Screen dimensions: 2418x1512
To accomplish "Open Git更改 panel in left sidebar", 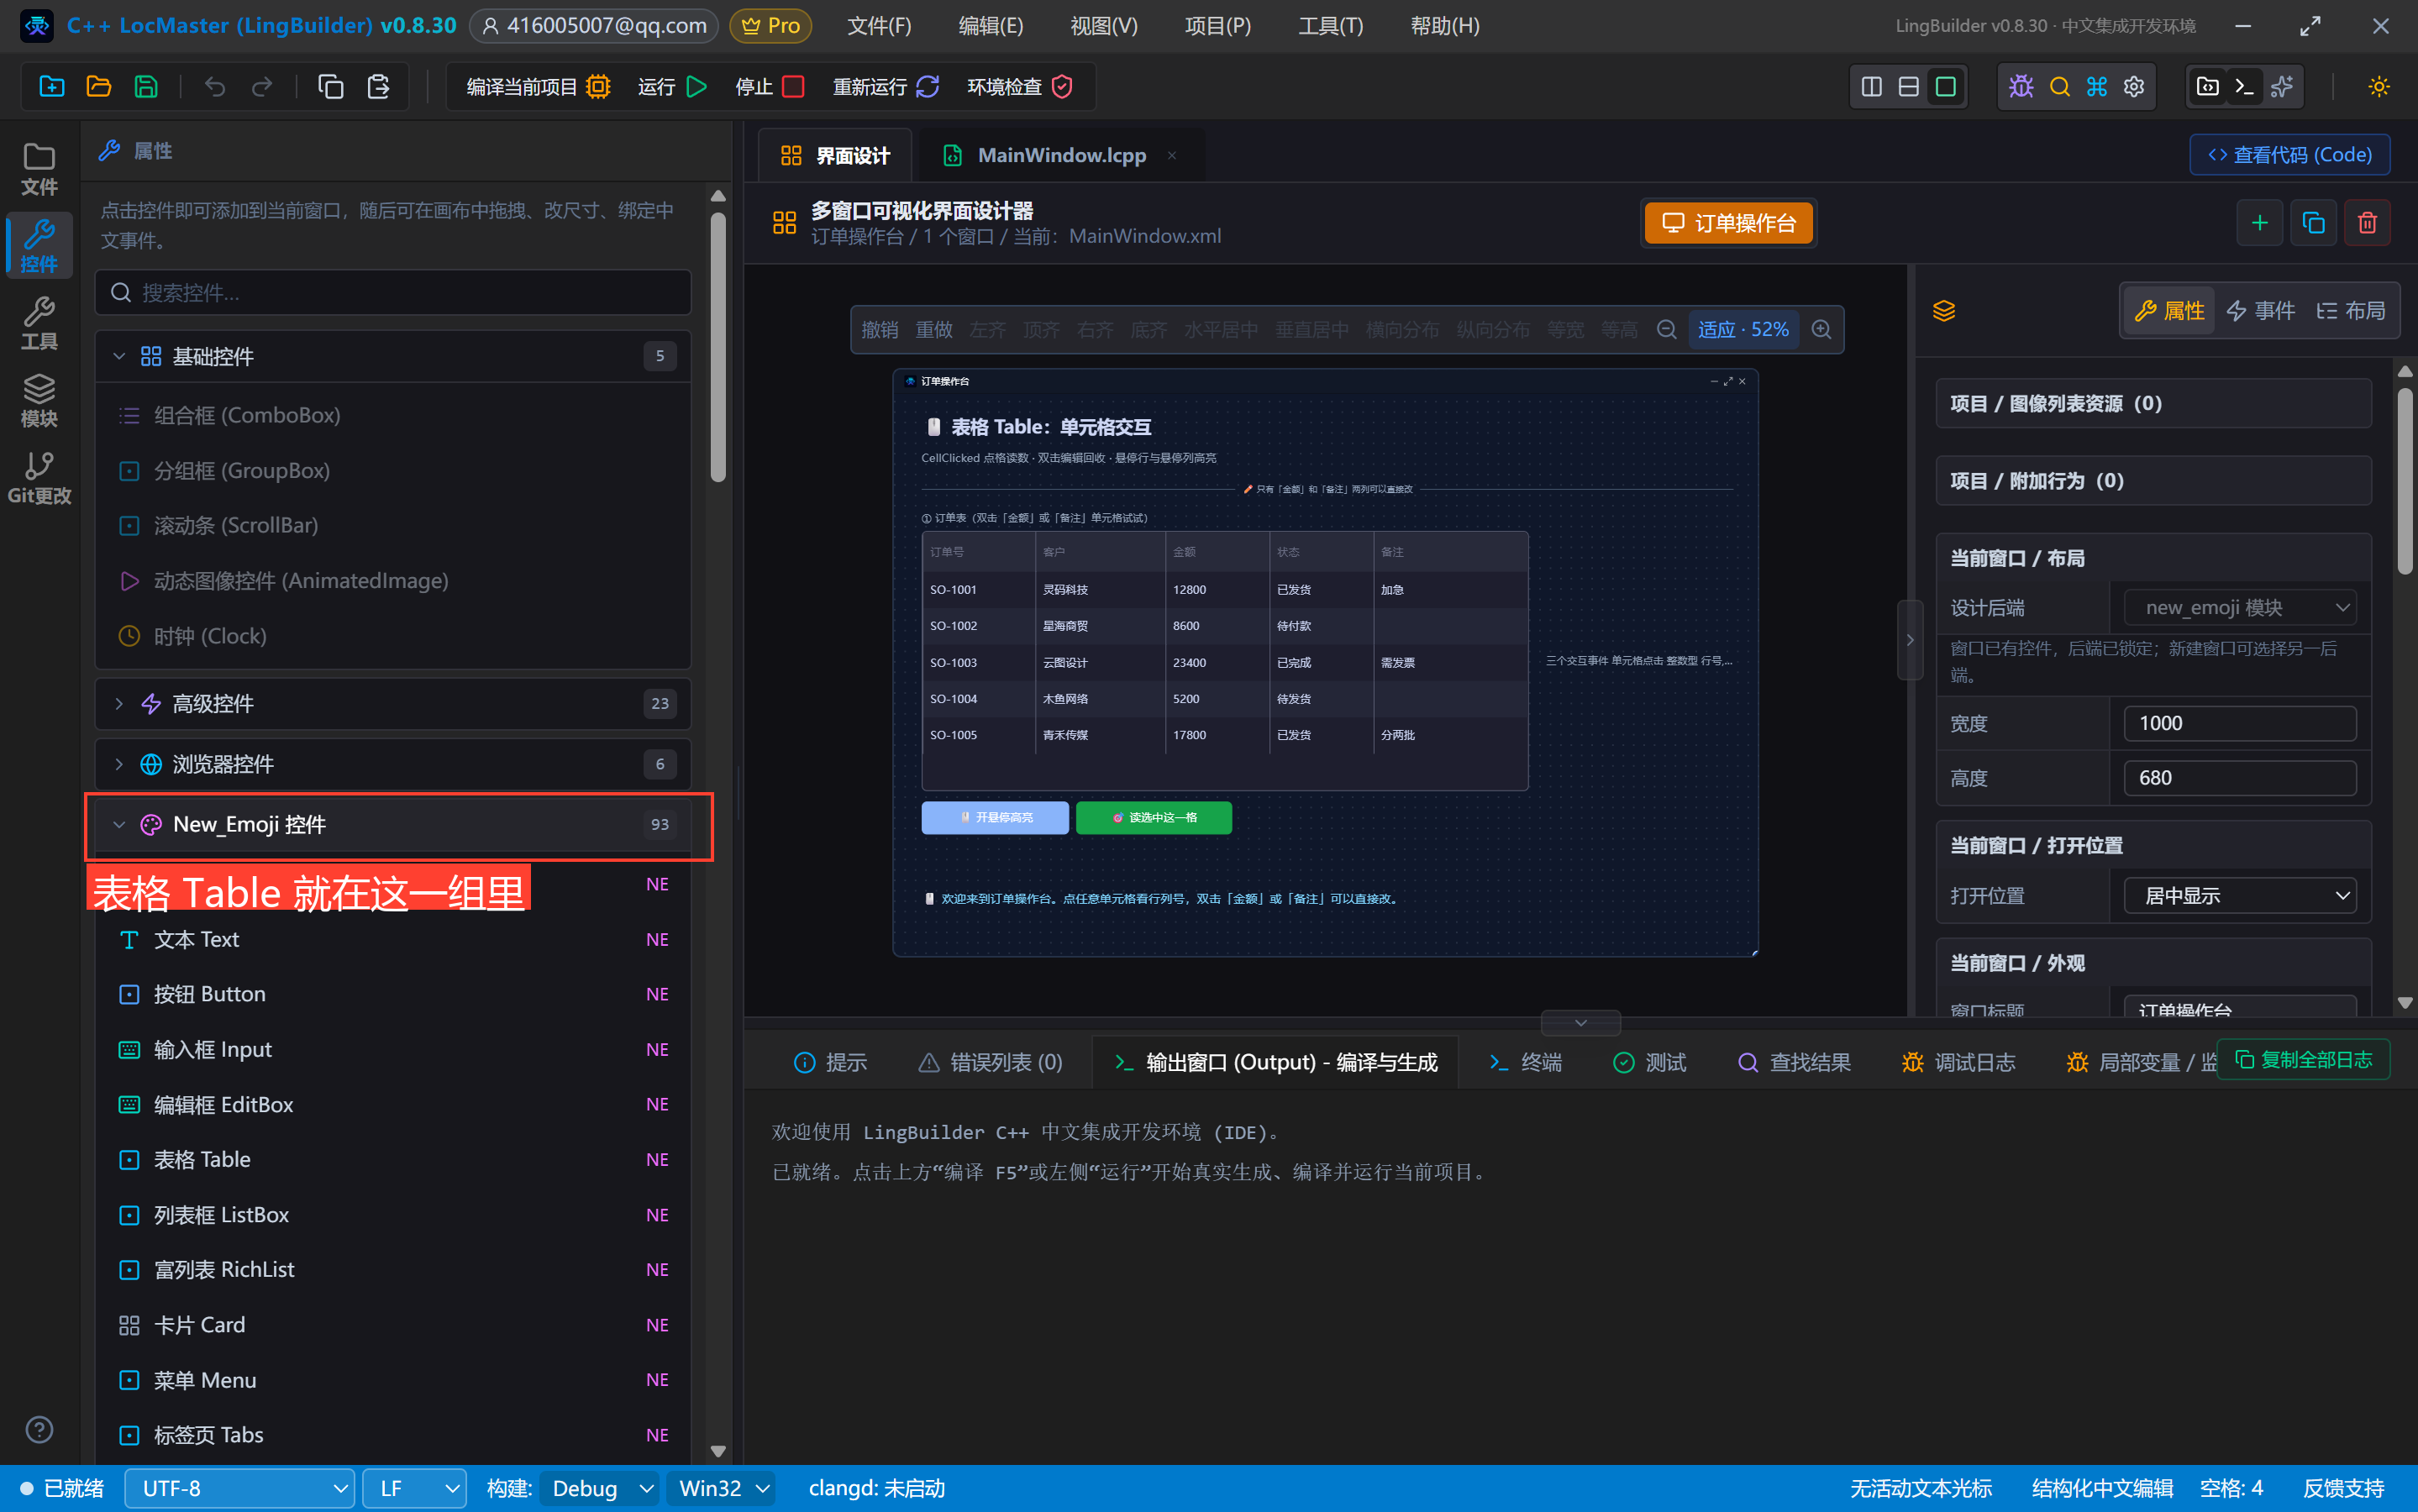I will pyautogui.click(x=39, y=477).
